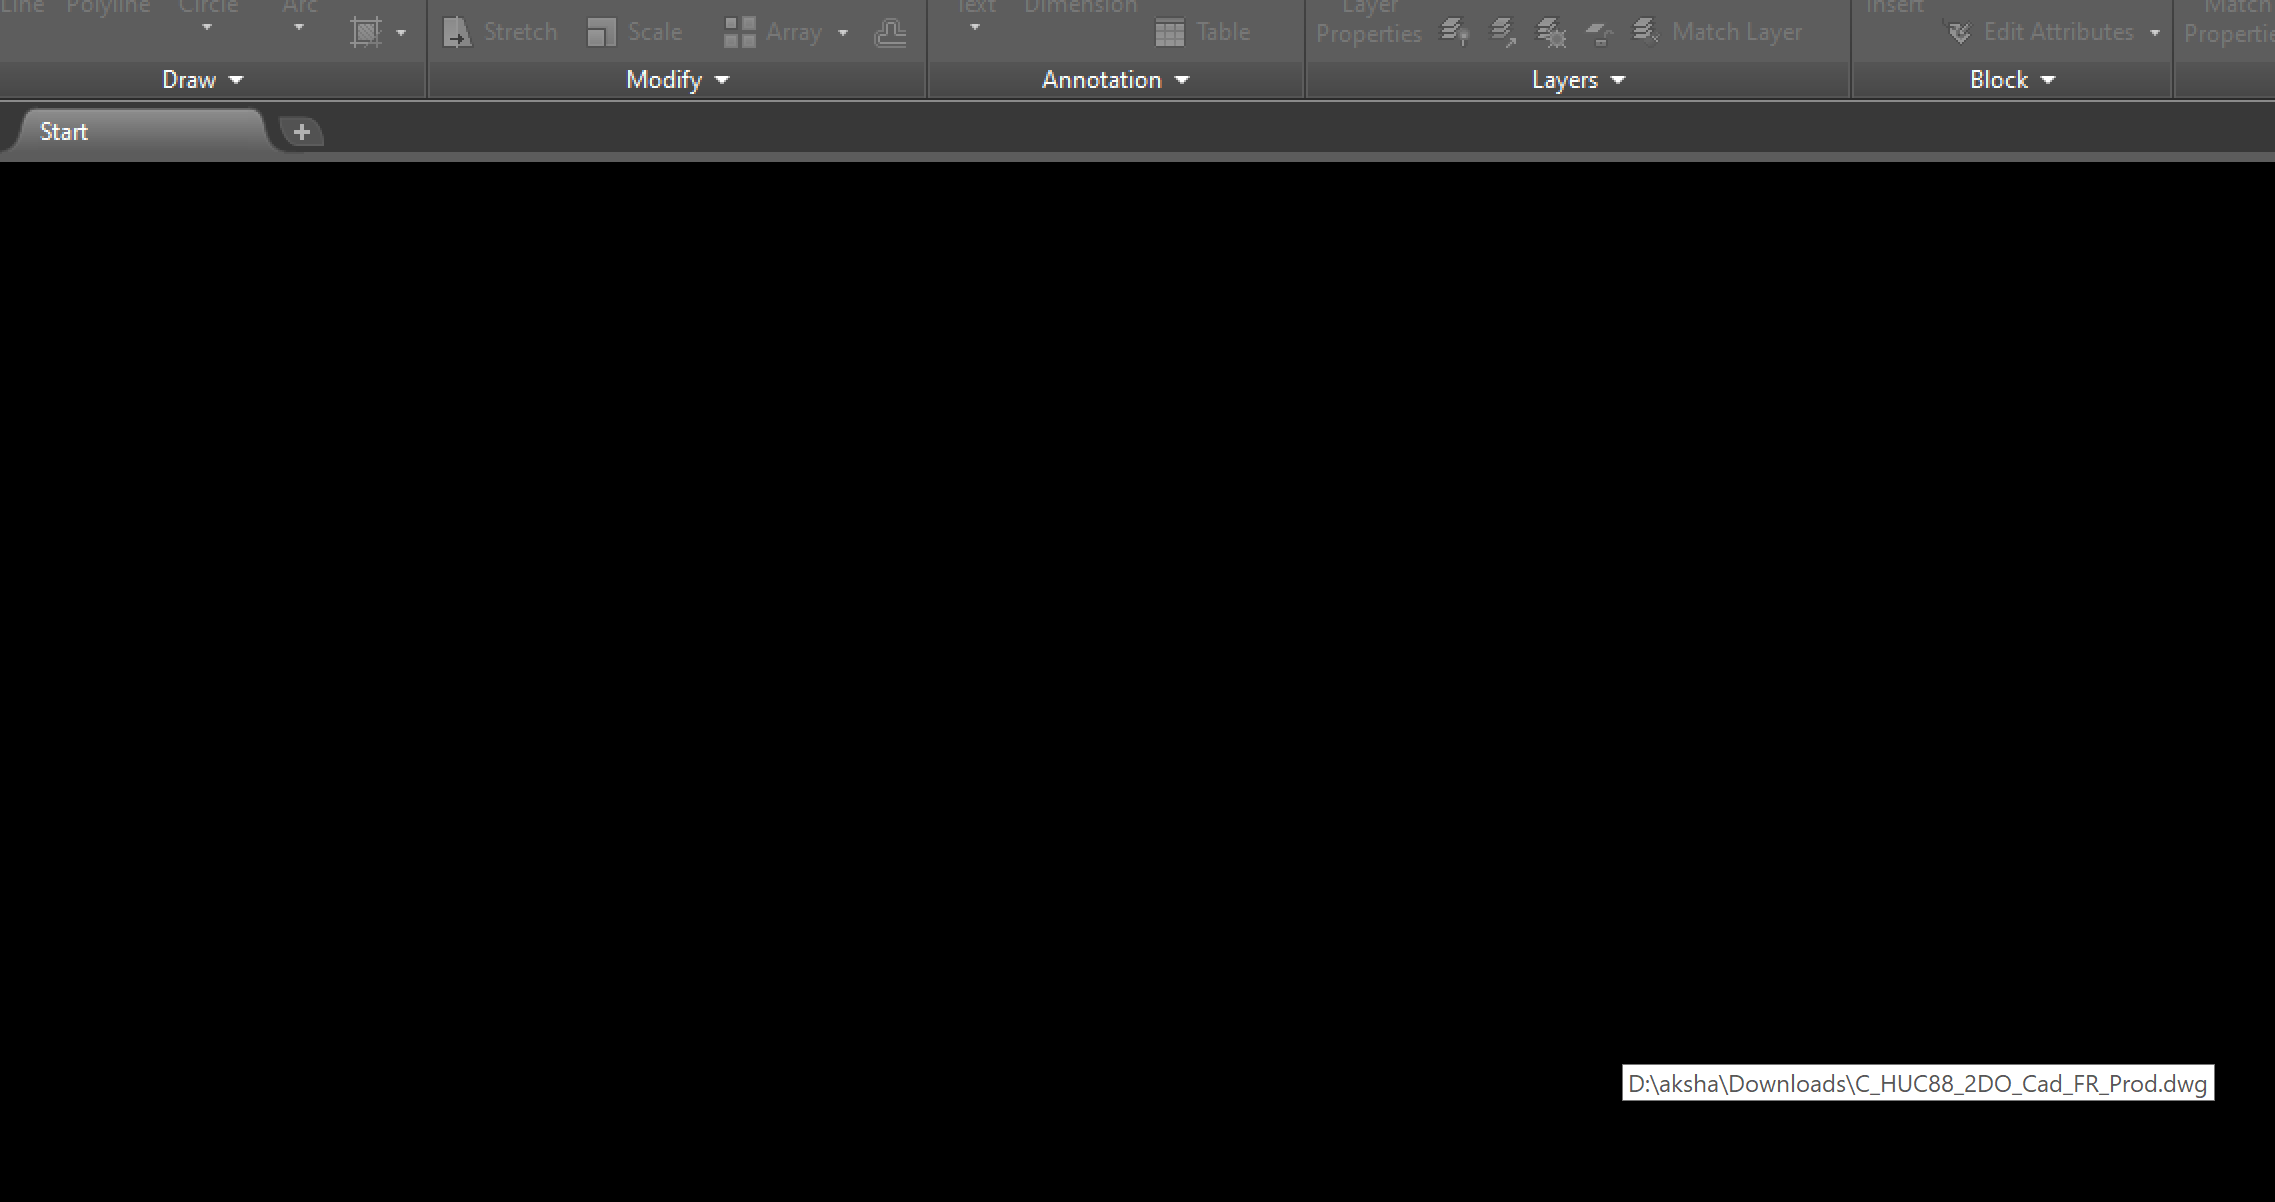Click the layer Freeze icon
The height and width of the screenshot is (1202, 2275).
click(x=1552, y=31)
